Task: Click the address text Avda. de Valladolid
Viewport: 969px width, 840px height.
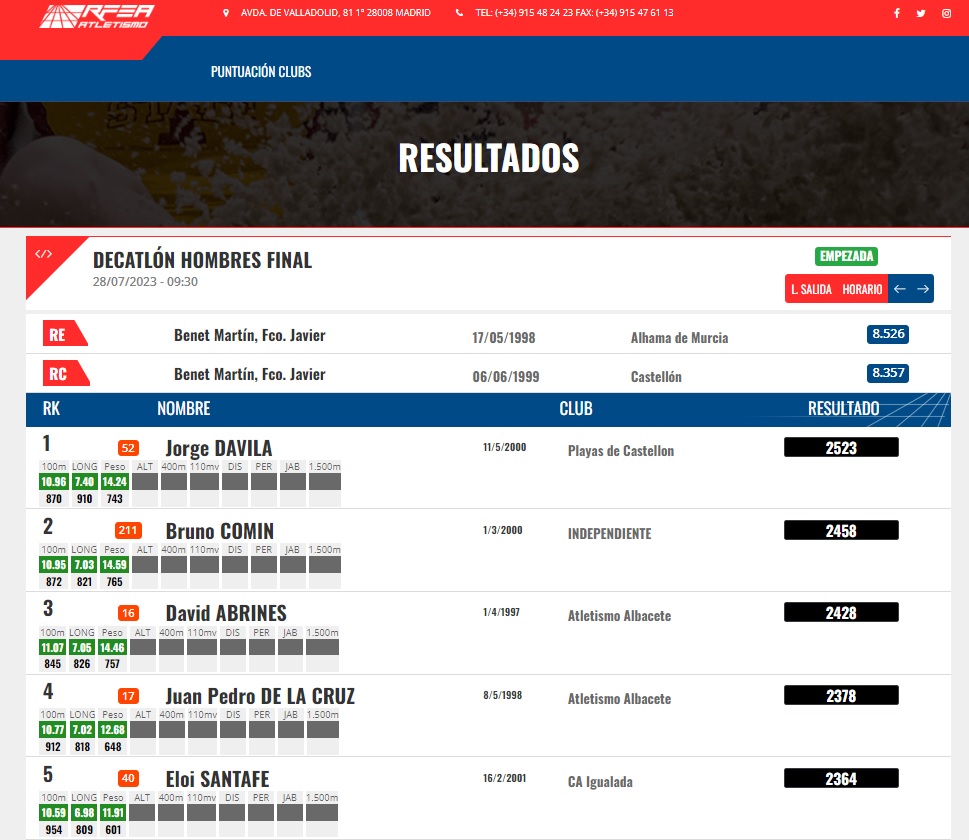Action: 336,12
